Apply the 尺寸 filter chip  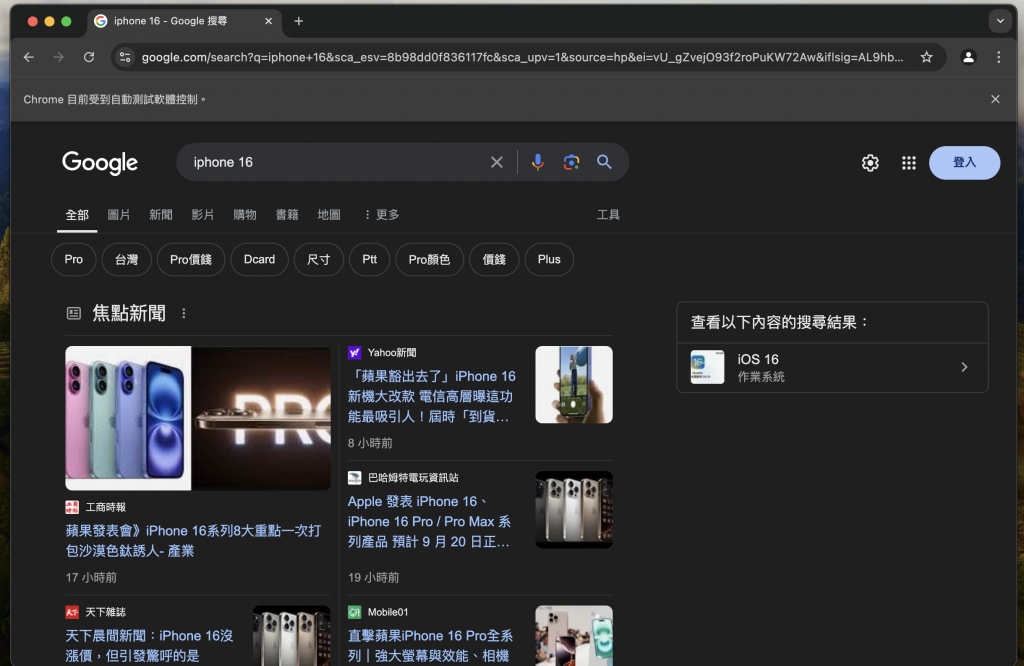click(x=319, y=259)
